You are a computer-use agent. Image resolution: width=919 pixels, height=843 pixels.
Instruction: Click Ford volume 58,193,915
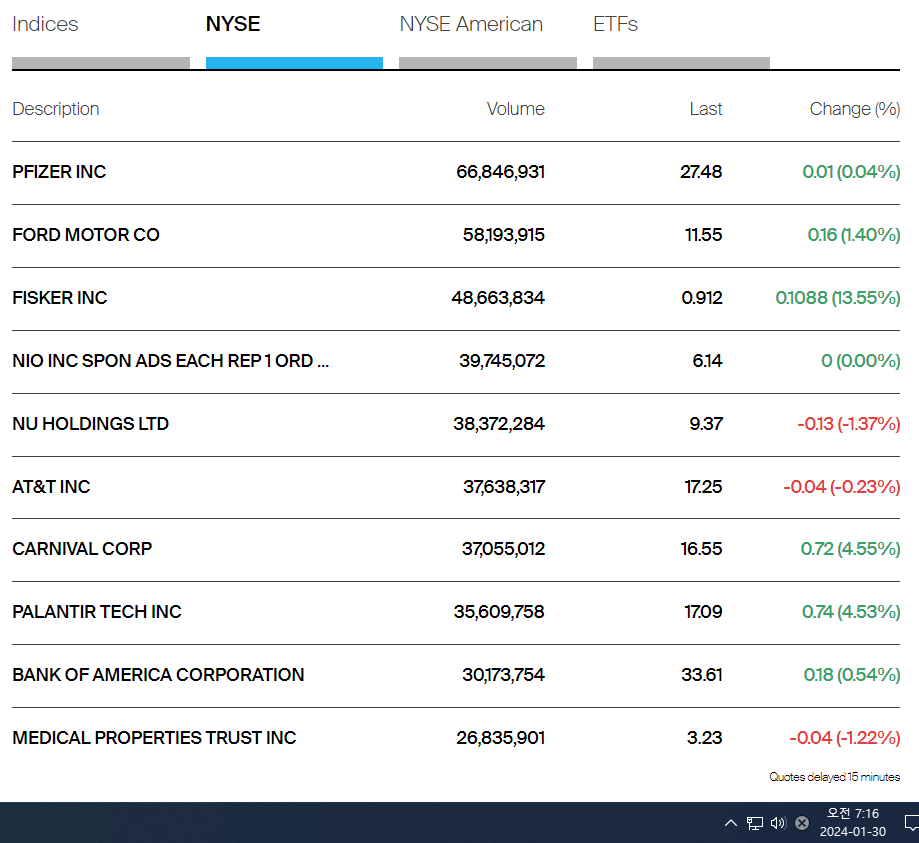click(x=503, y=235)
